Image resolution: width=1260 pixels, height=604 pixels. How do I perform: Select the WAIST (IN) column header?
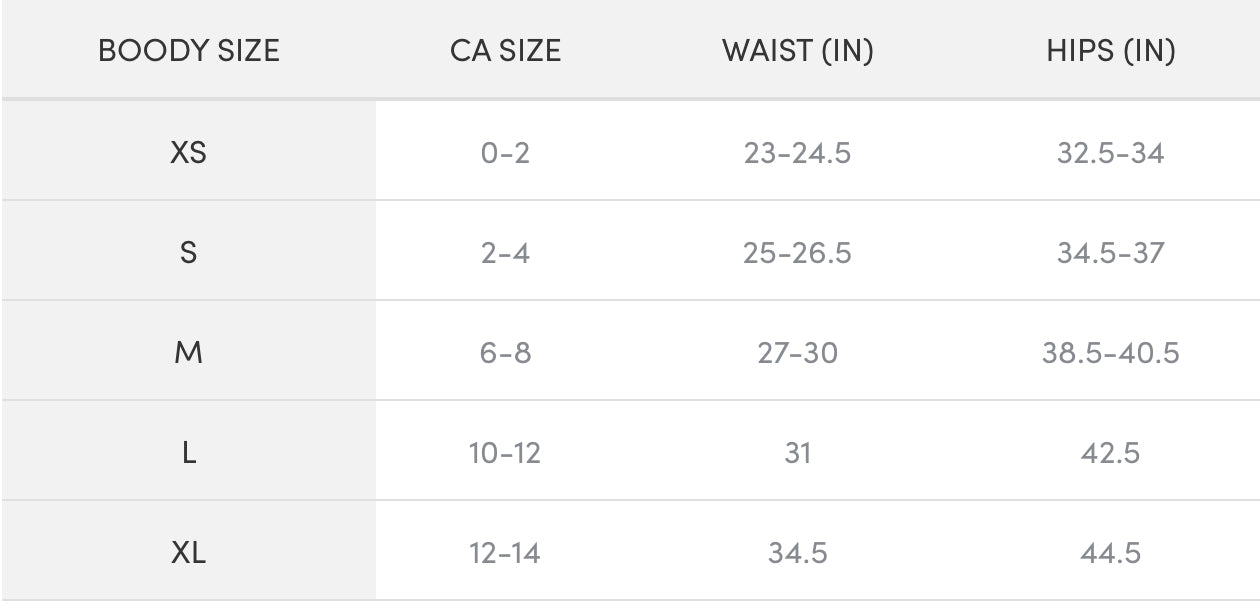pos(797,52)
